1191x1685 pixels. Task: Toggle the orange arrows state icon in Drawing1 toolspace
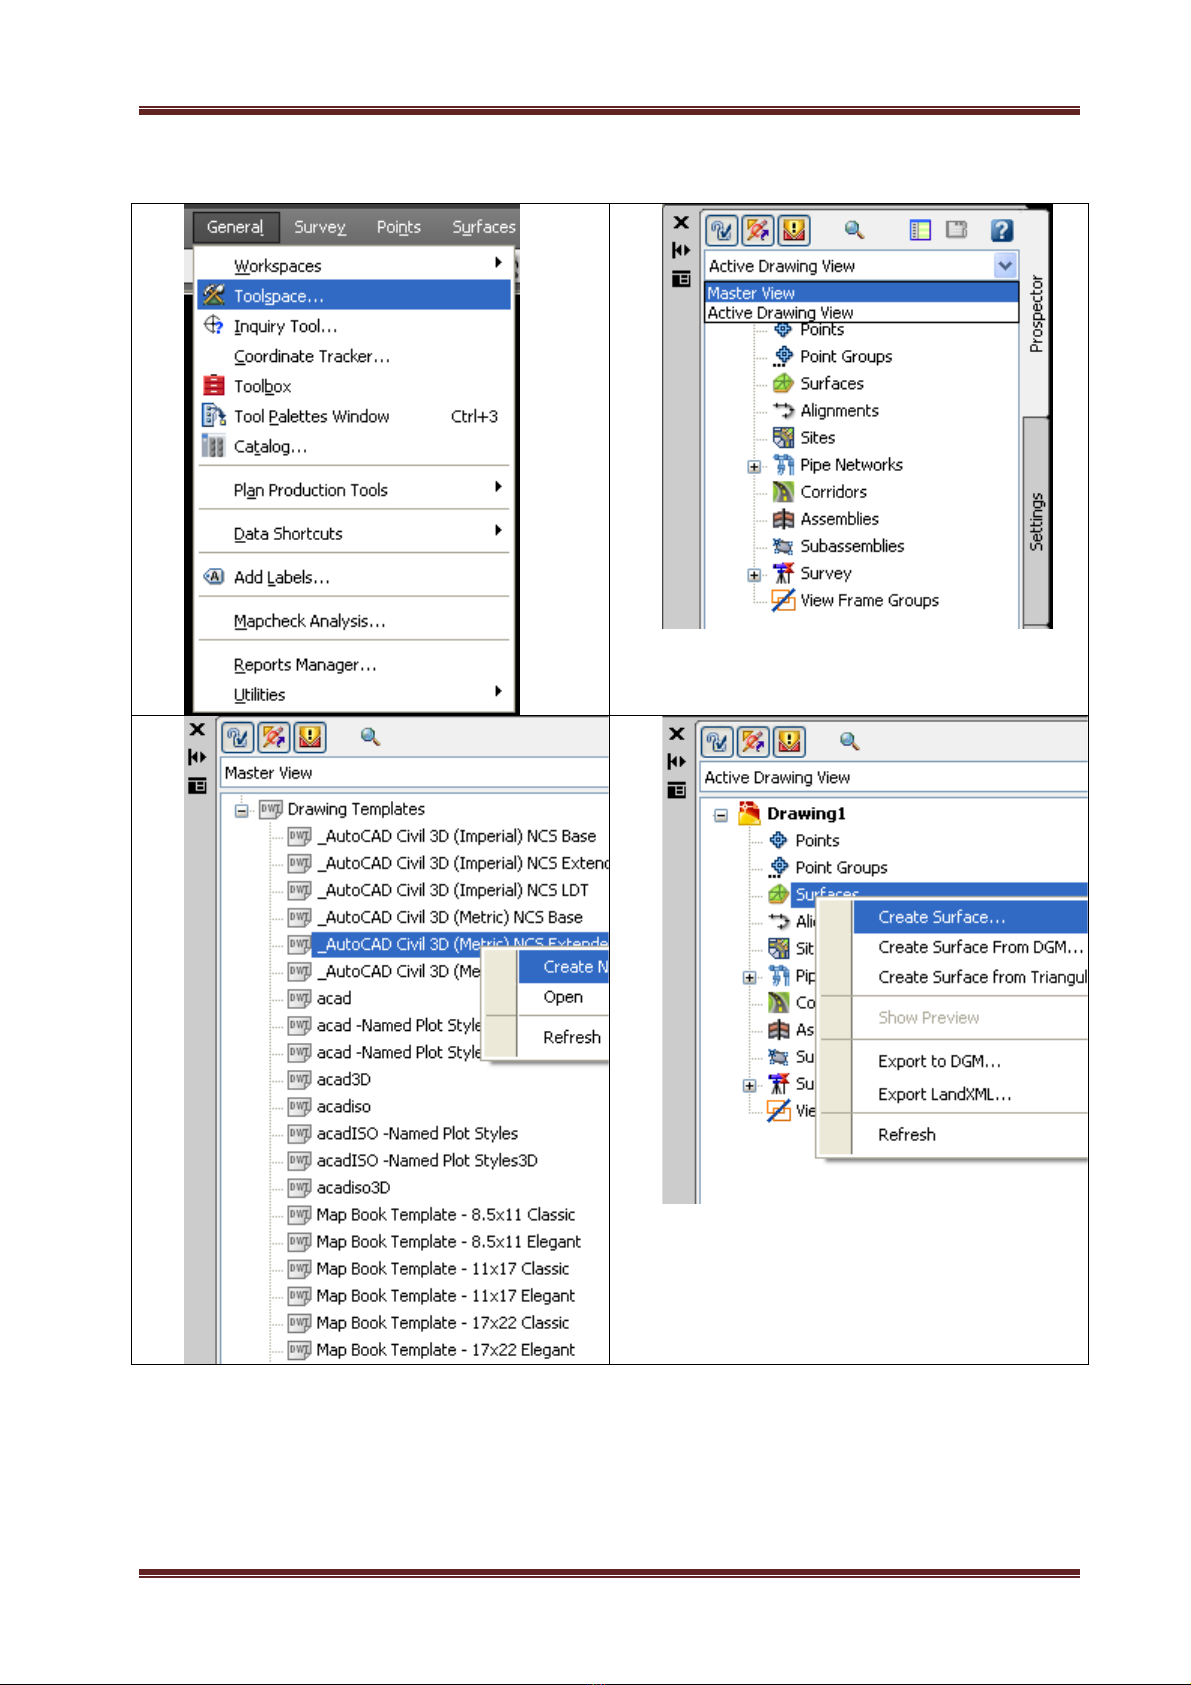(x=753, y=741)
